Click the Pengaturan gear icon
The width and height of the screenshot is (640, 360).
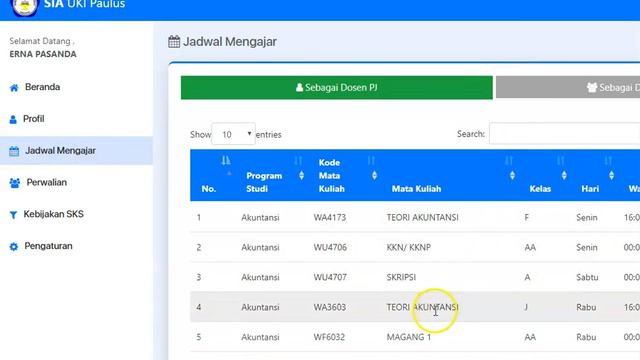point(14,247)
